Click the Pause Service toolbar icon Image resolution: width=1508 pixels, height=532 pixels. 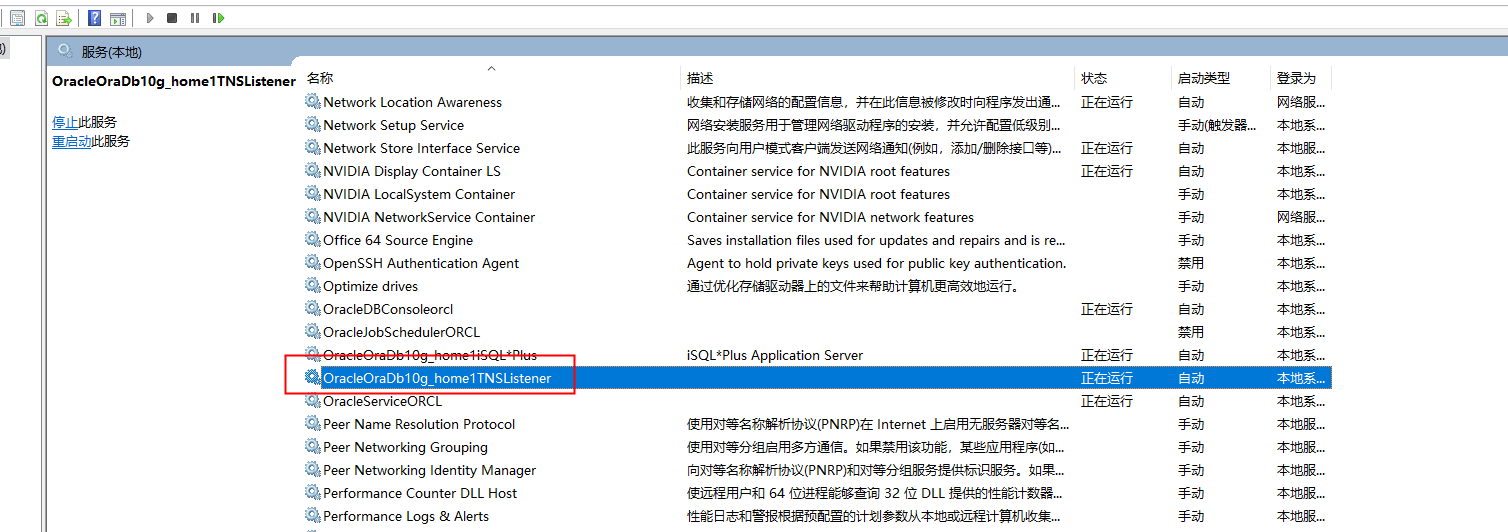tap(195, 18)
